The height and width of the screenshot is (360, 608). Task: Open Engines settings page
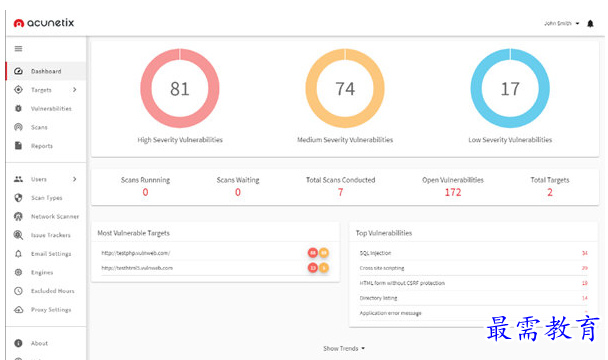click(46, 272)
